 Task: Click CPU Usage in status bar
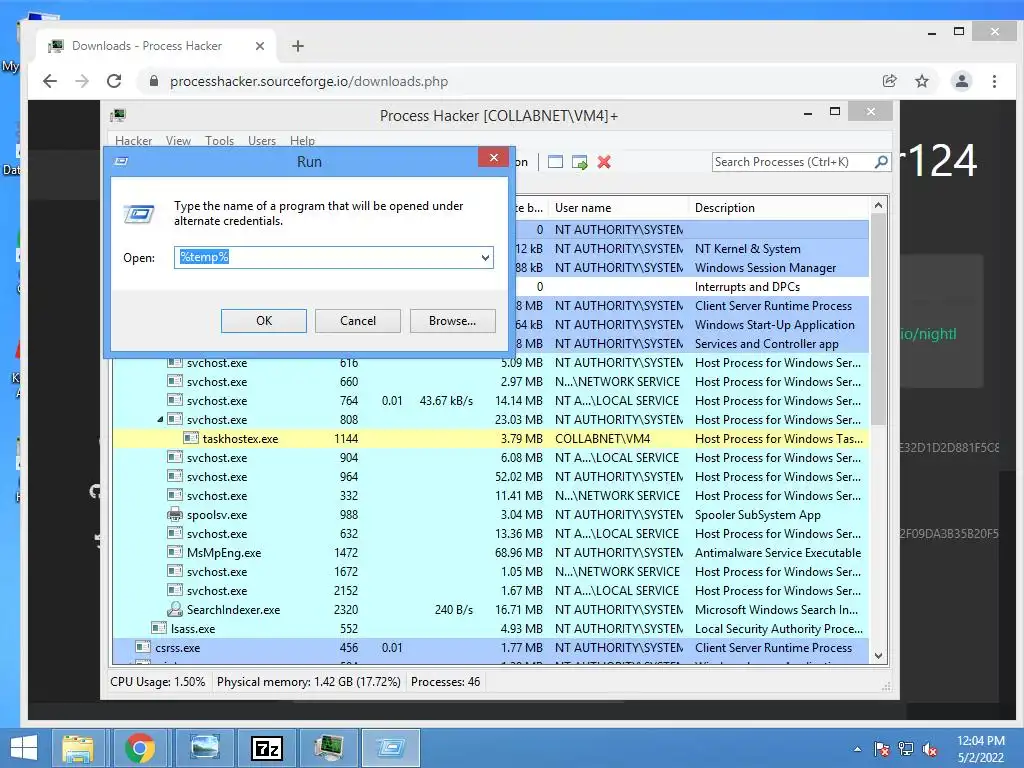157,682
